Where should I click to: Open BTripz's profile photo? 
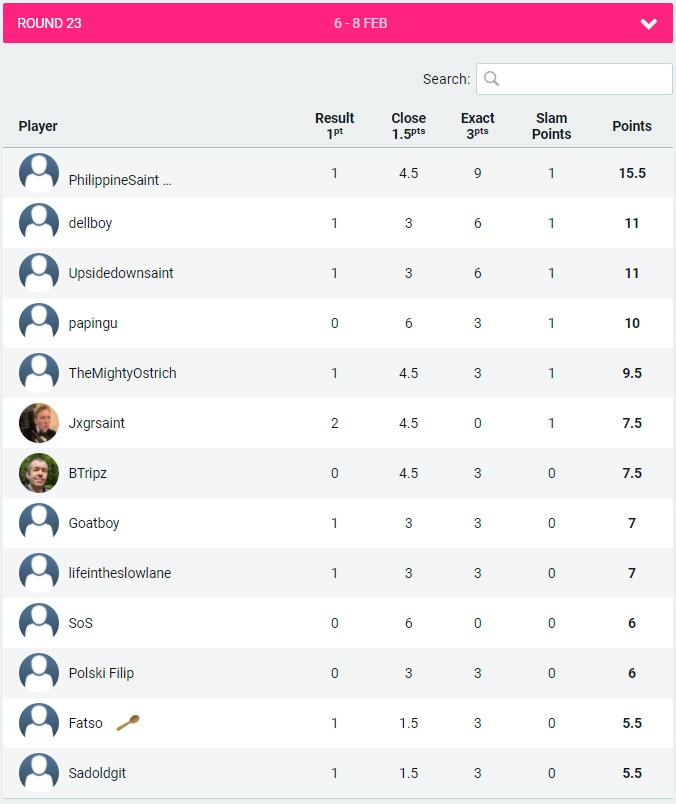coord(39,473)
